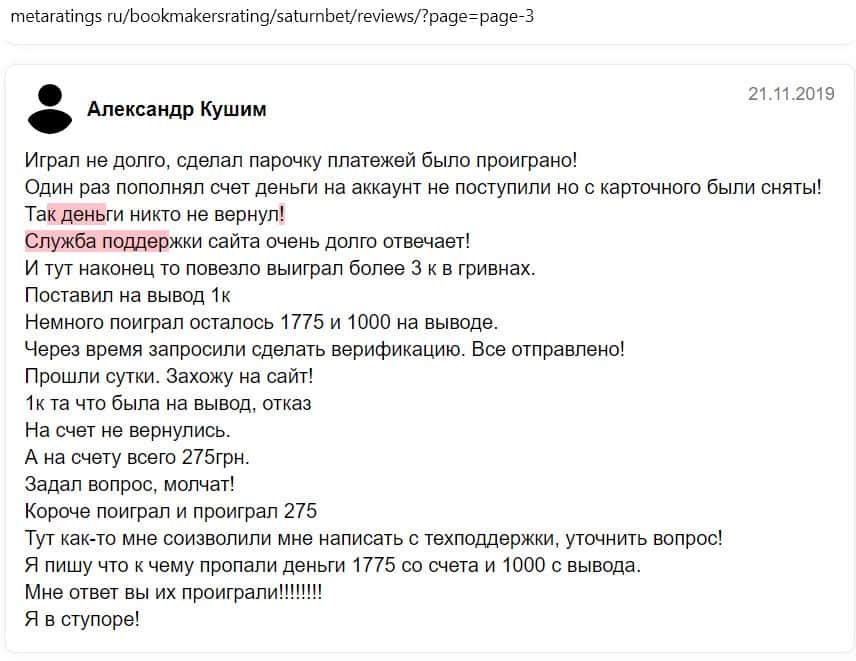Click the line "И тут наконец то повезло"
The width and height of the screenshot is (856, 661).
click(280, 268)
